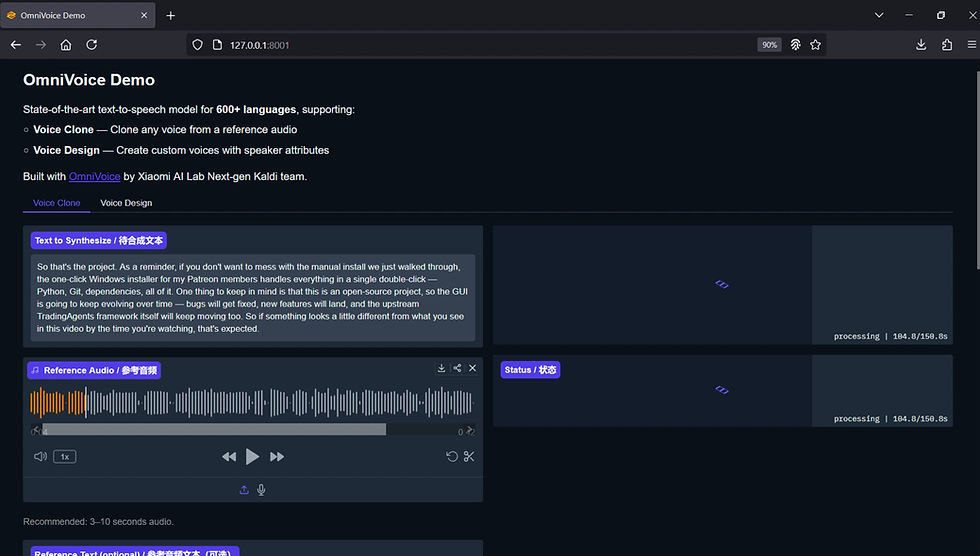Rewind the reference audio
Screen dimensions: 980x556
pyautogui.click(x=229, y=457)
